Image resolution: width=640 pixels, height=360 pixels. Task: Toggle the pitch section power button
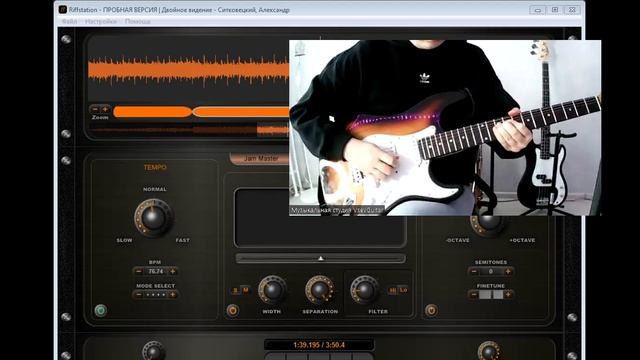tap(431, 310)
